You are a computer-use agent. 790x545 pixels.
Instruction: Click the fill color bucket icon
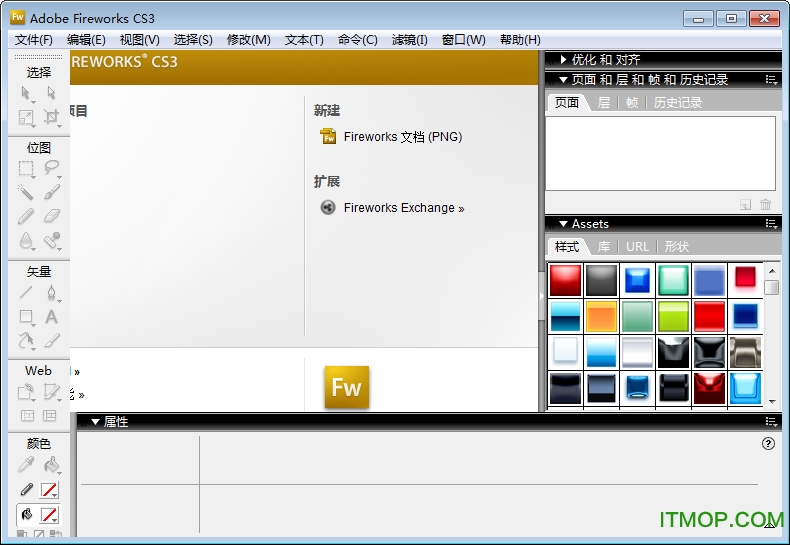[26, 515]
